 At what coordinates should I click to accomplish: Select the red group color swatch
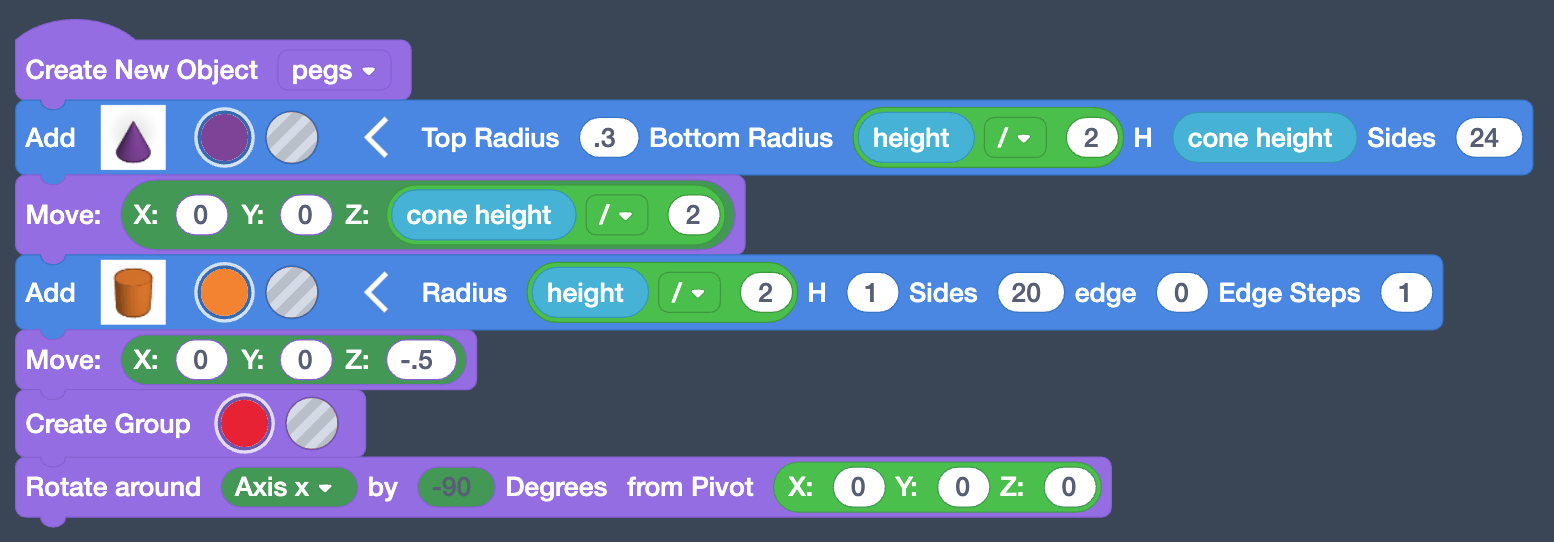point(244,424)
